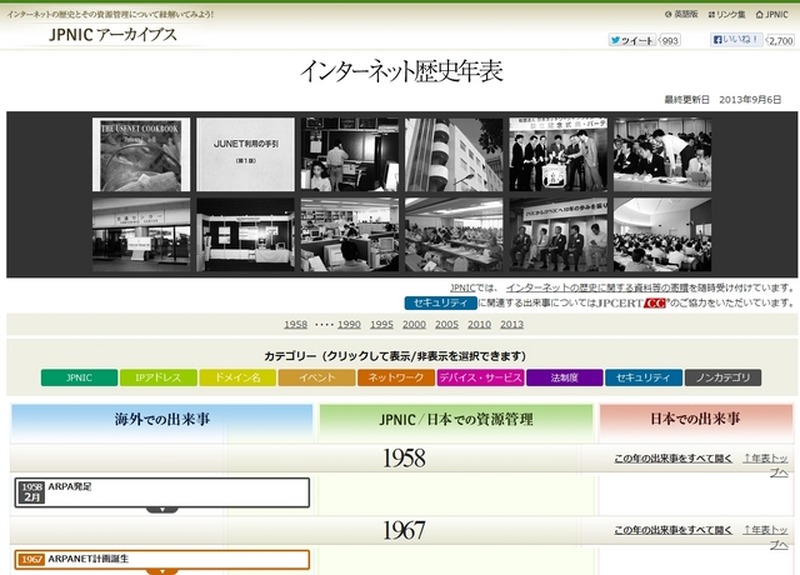Jump to year 2013 in timeline
Viewport: 800px width, 575px height.
(511, 325)
